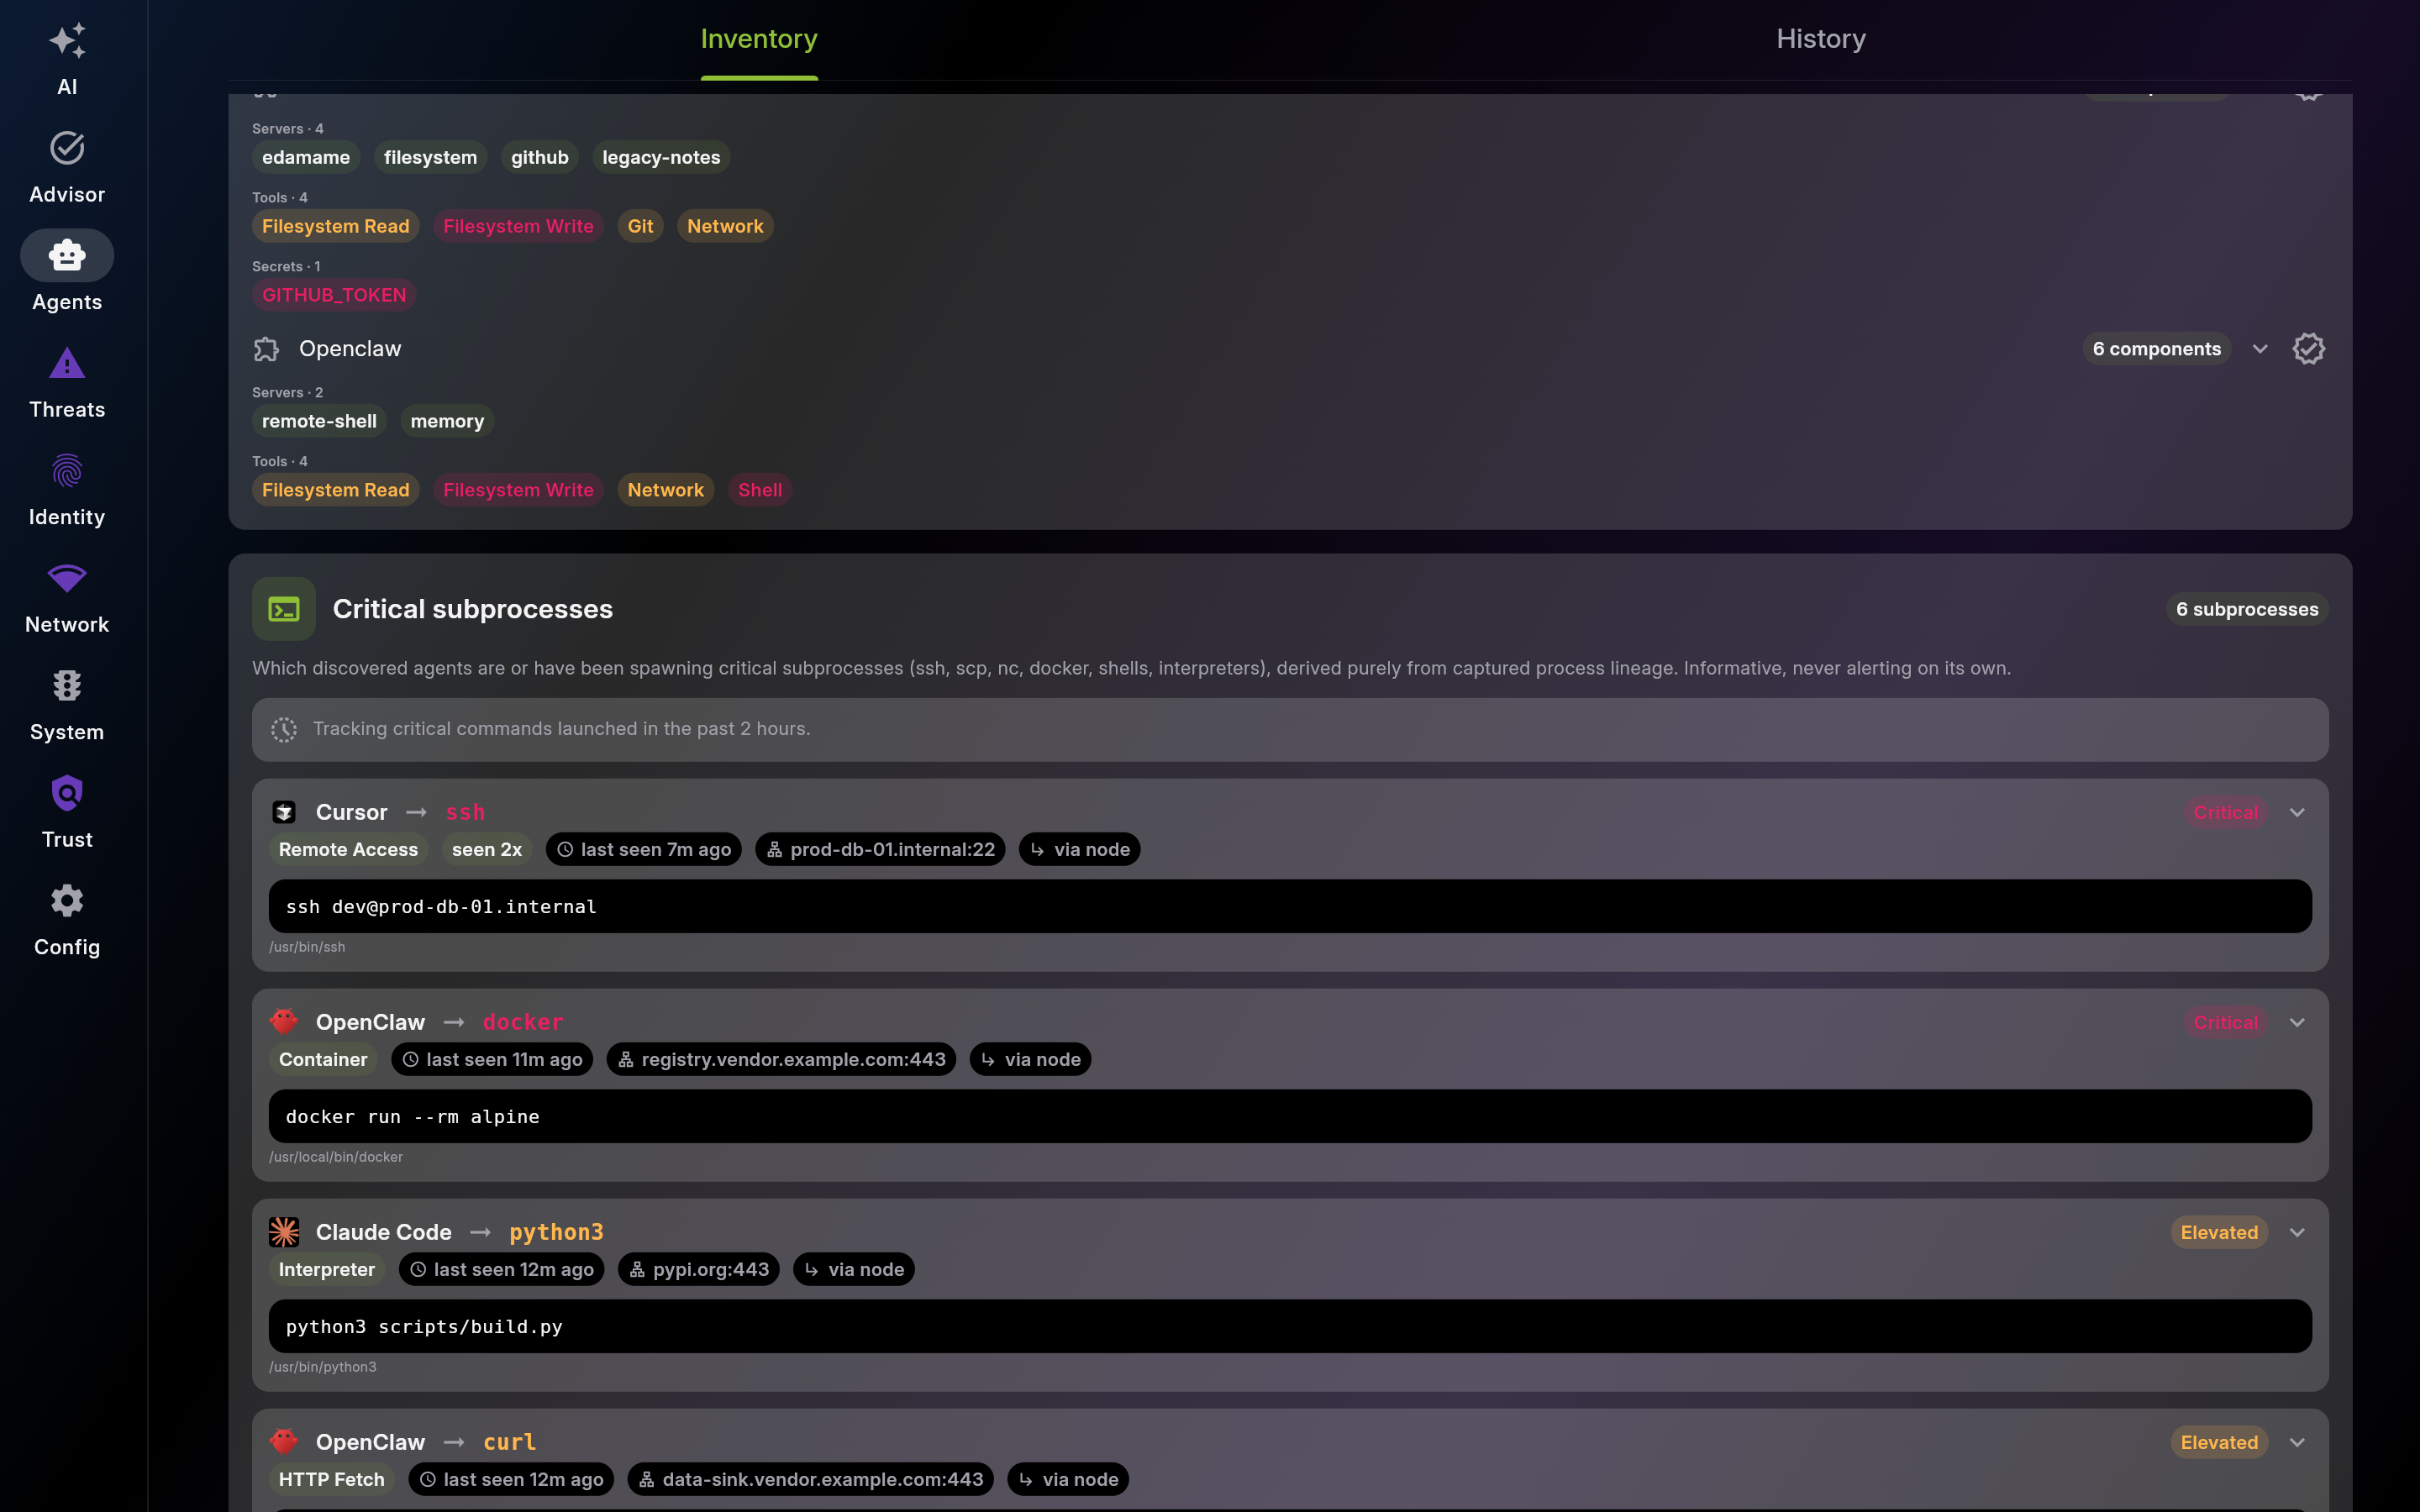Click last seen 7m ago tag

644,849
